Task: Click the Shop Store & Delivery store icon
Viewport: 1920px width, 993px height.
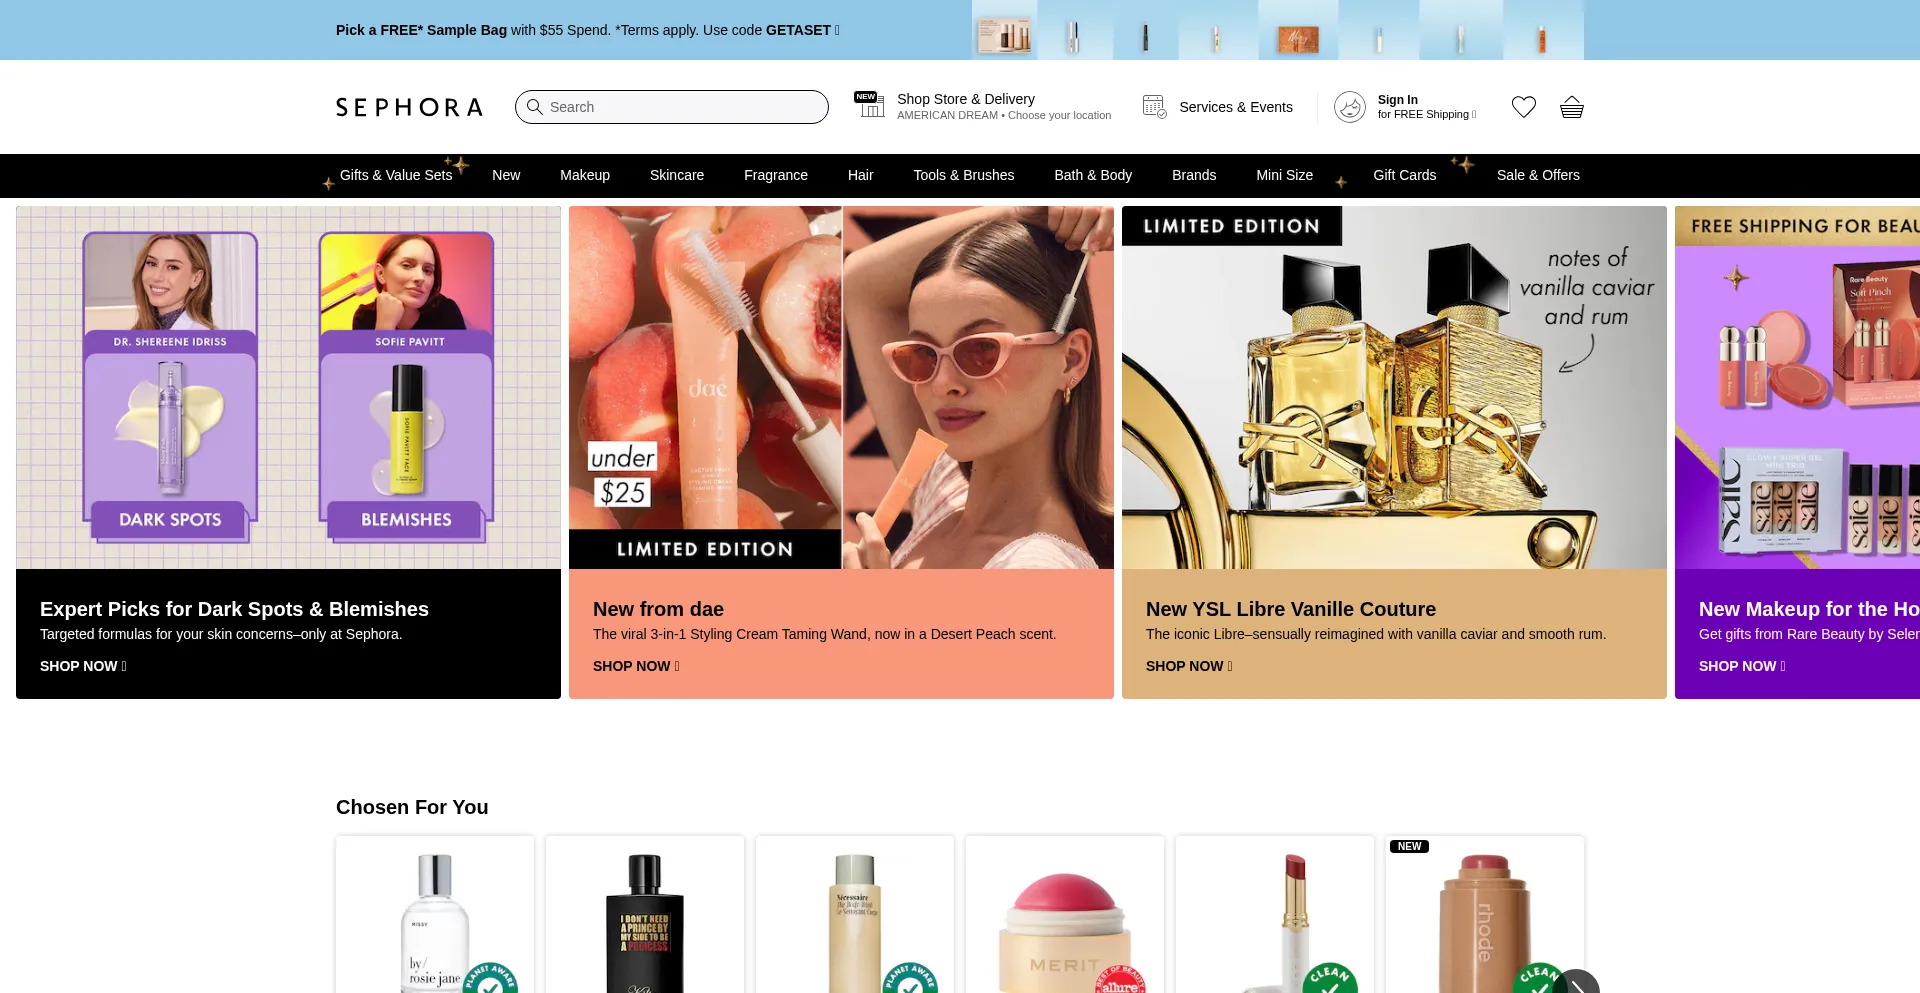Action: 869,105
